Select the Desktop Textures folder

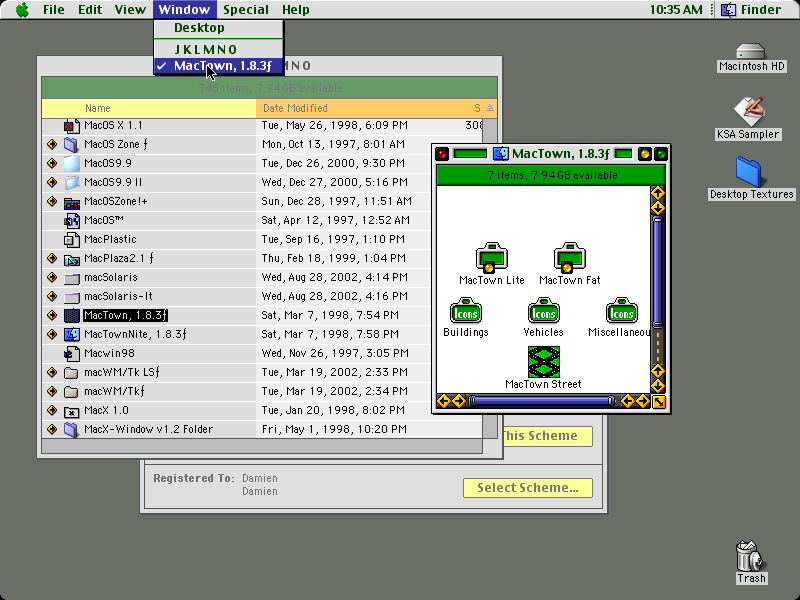(748, 171)
